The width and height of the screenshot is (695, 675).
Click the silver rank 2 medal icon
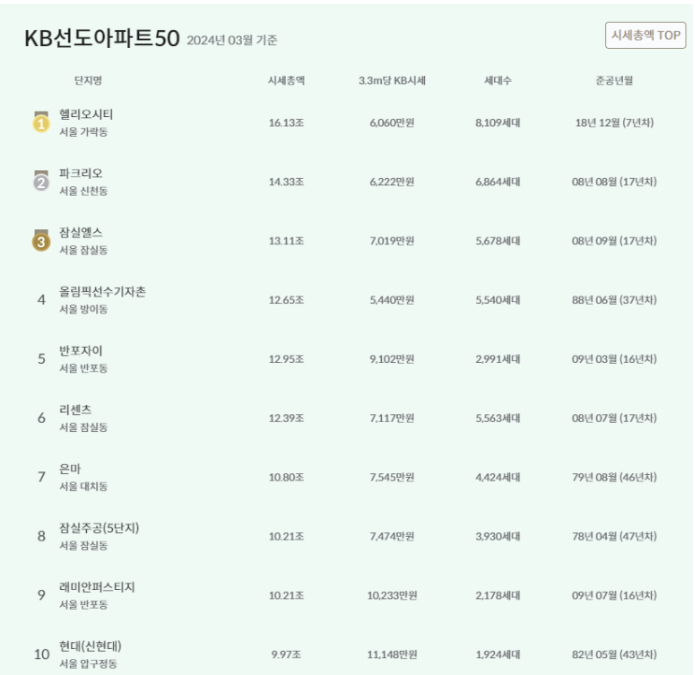click(41, 181)
